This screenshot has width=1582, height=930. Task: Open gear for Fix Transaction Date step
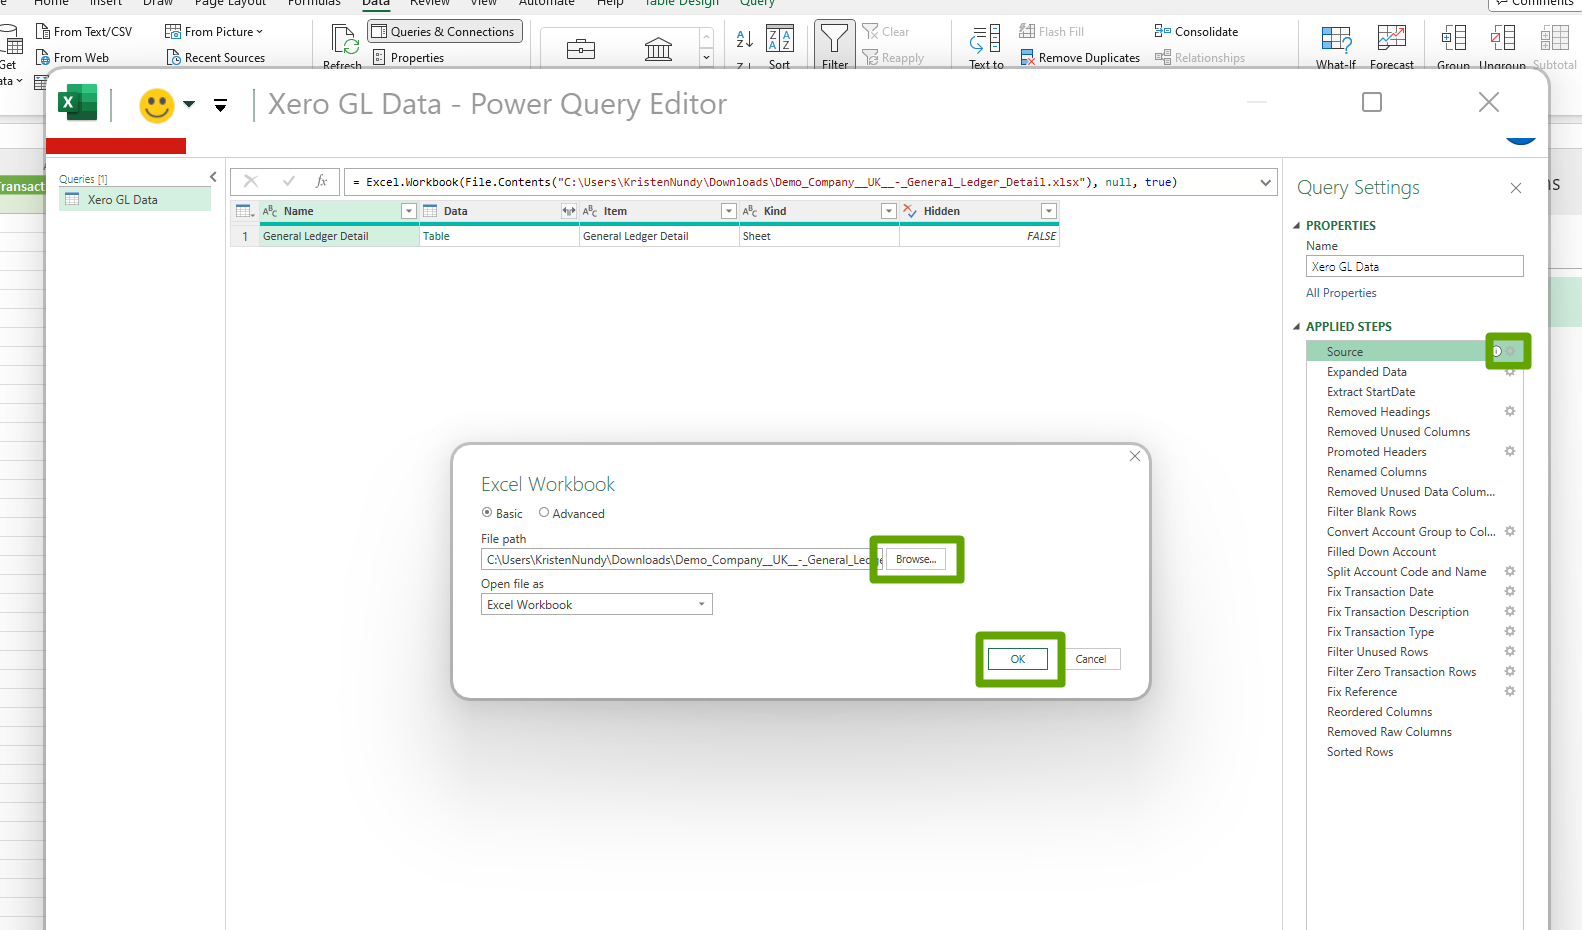click(x=1510, y=591)
